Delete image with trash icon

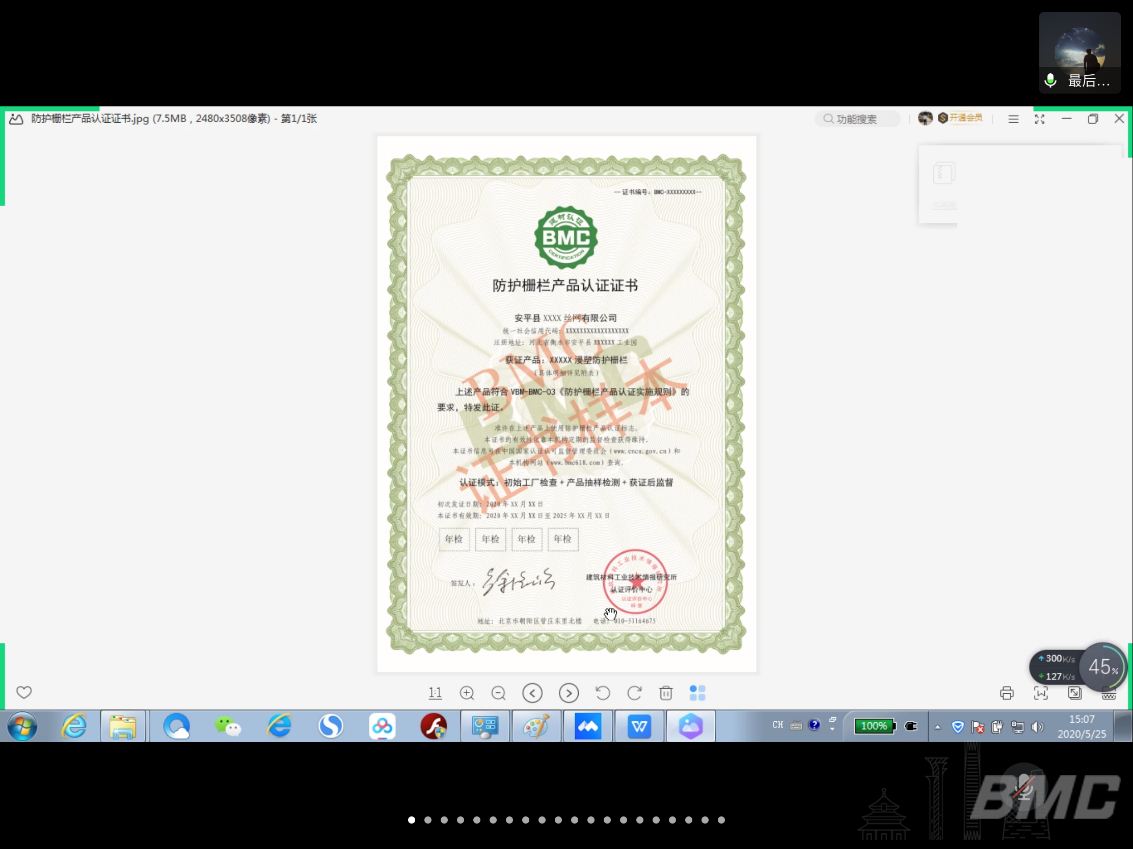coord(666,693)
